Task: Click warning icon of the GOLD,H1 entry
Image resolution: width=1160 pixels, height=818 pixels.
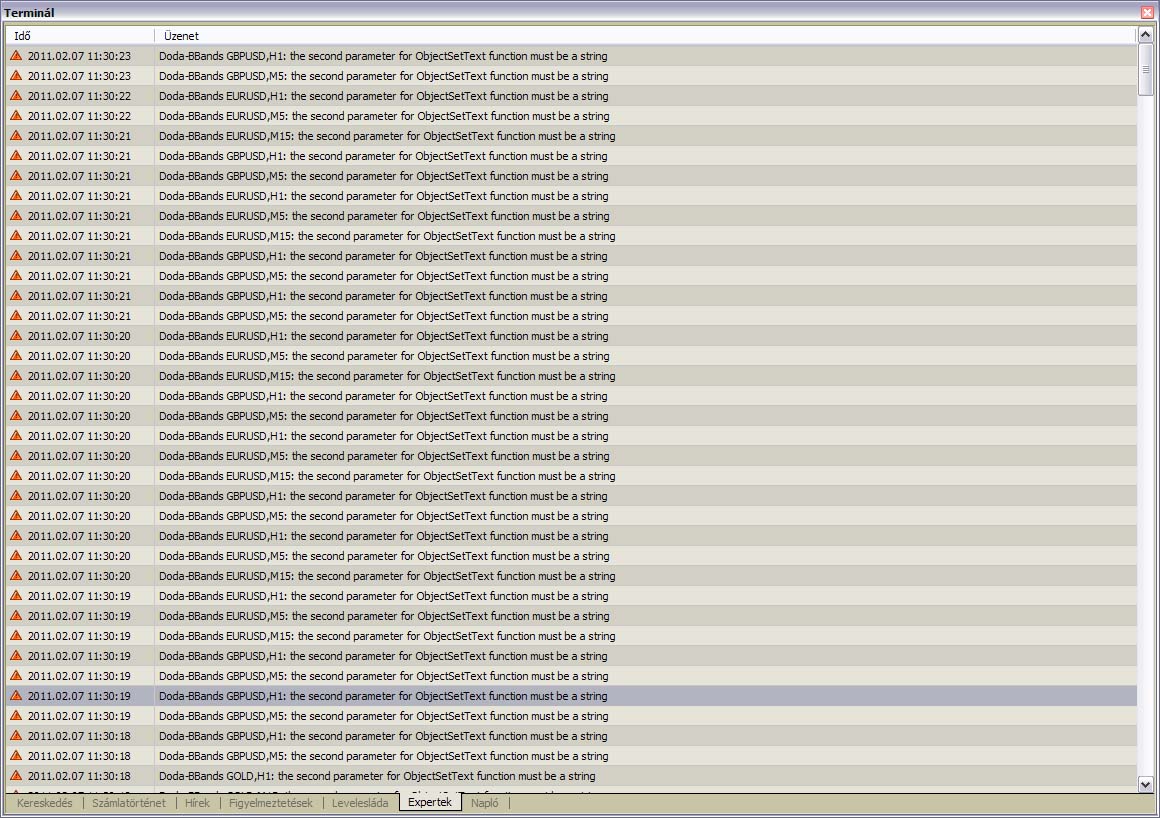Action: 16,776
